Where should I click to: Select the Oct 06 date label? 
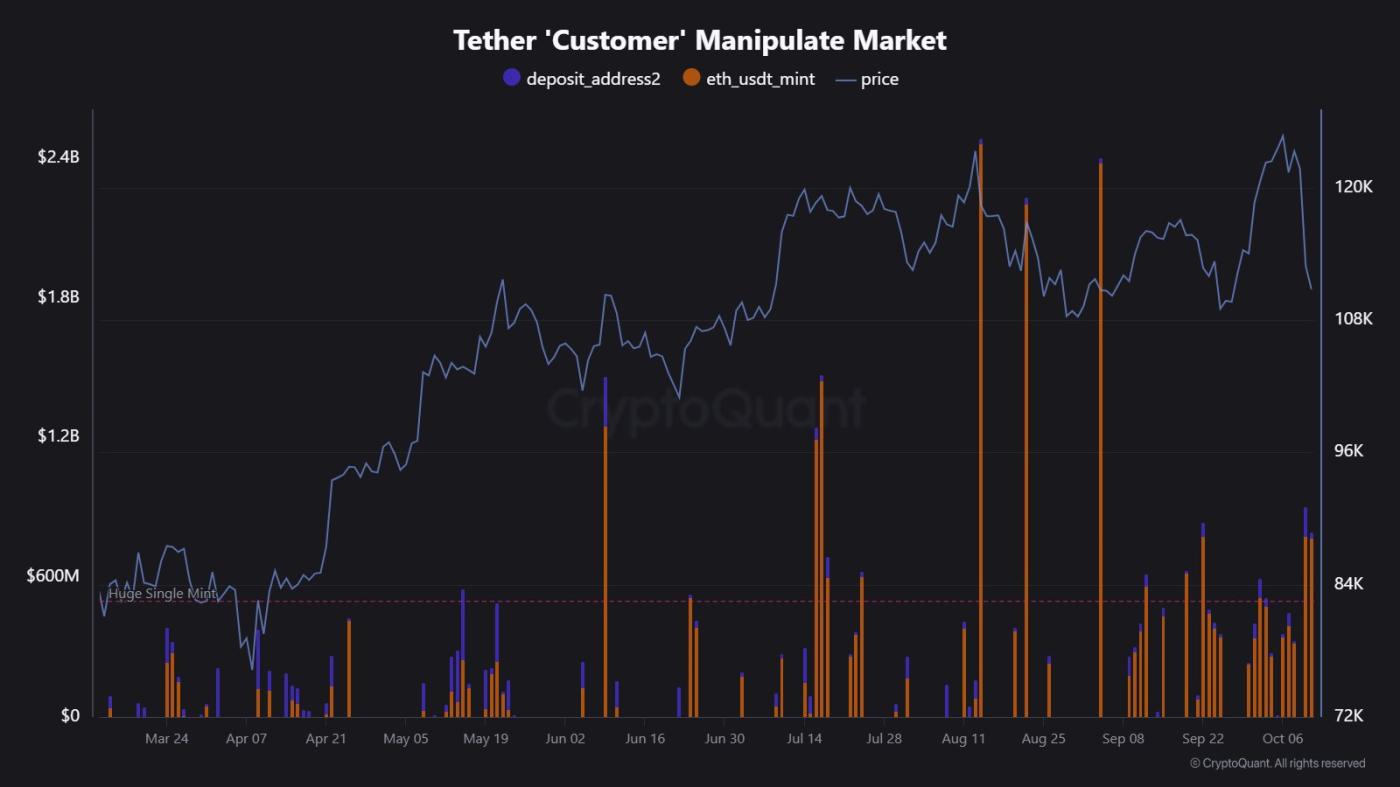click(x=1282, y=739)
